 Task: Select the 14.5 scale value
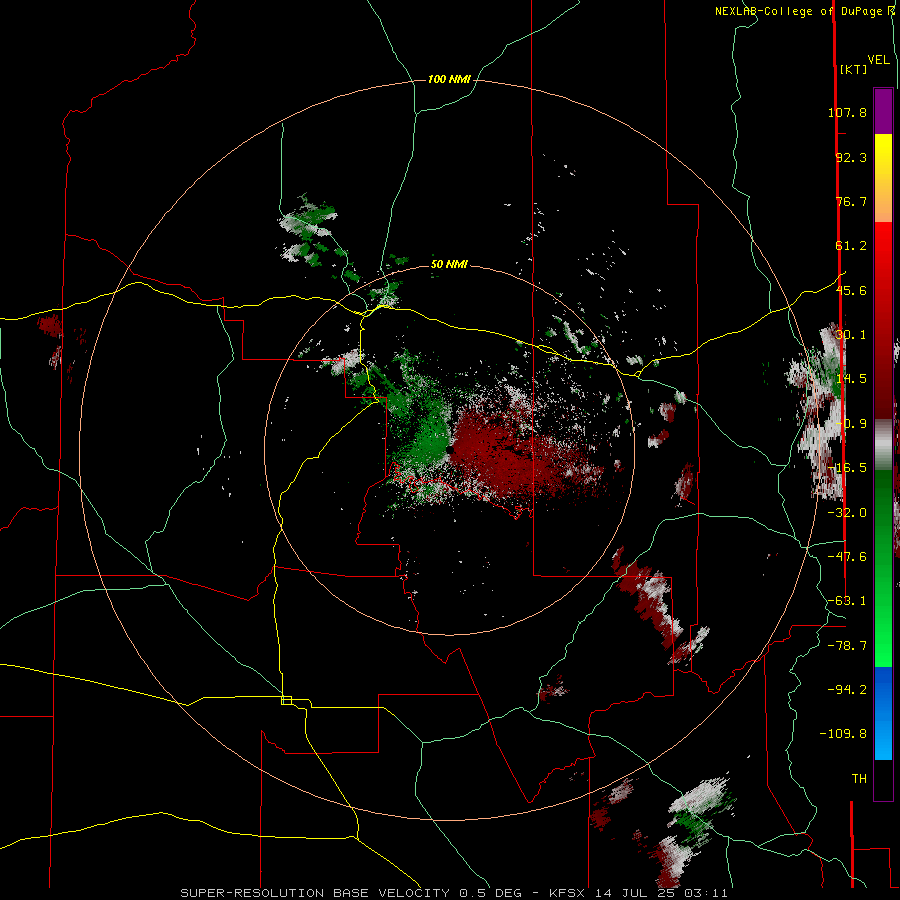click(851, 379)
